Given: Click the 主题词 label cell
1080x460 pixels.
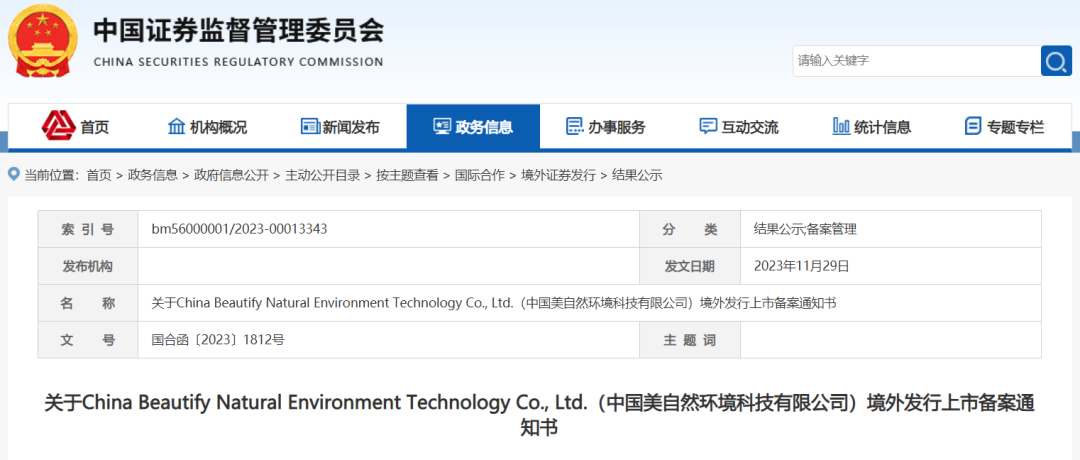Looking at the screenshot, I should click(x=689, y=339).
